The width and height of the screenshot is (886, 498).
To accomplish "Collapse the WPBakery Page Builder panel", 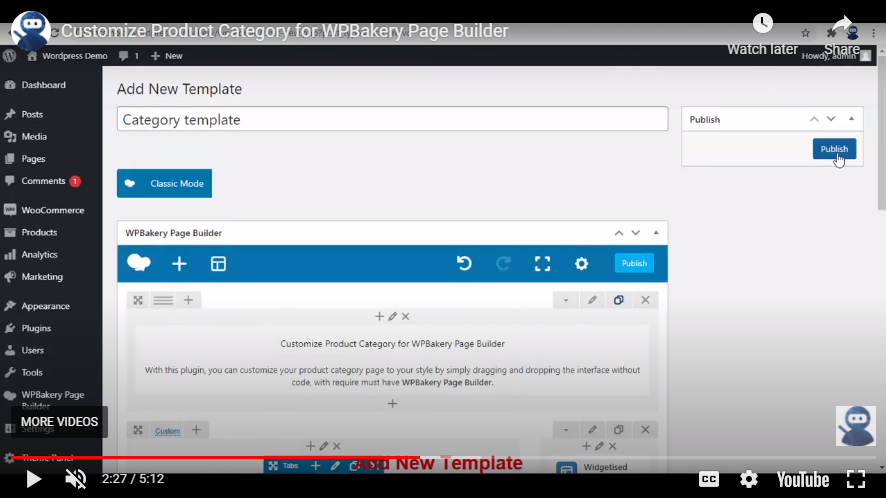I will point(656,233).
